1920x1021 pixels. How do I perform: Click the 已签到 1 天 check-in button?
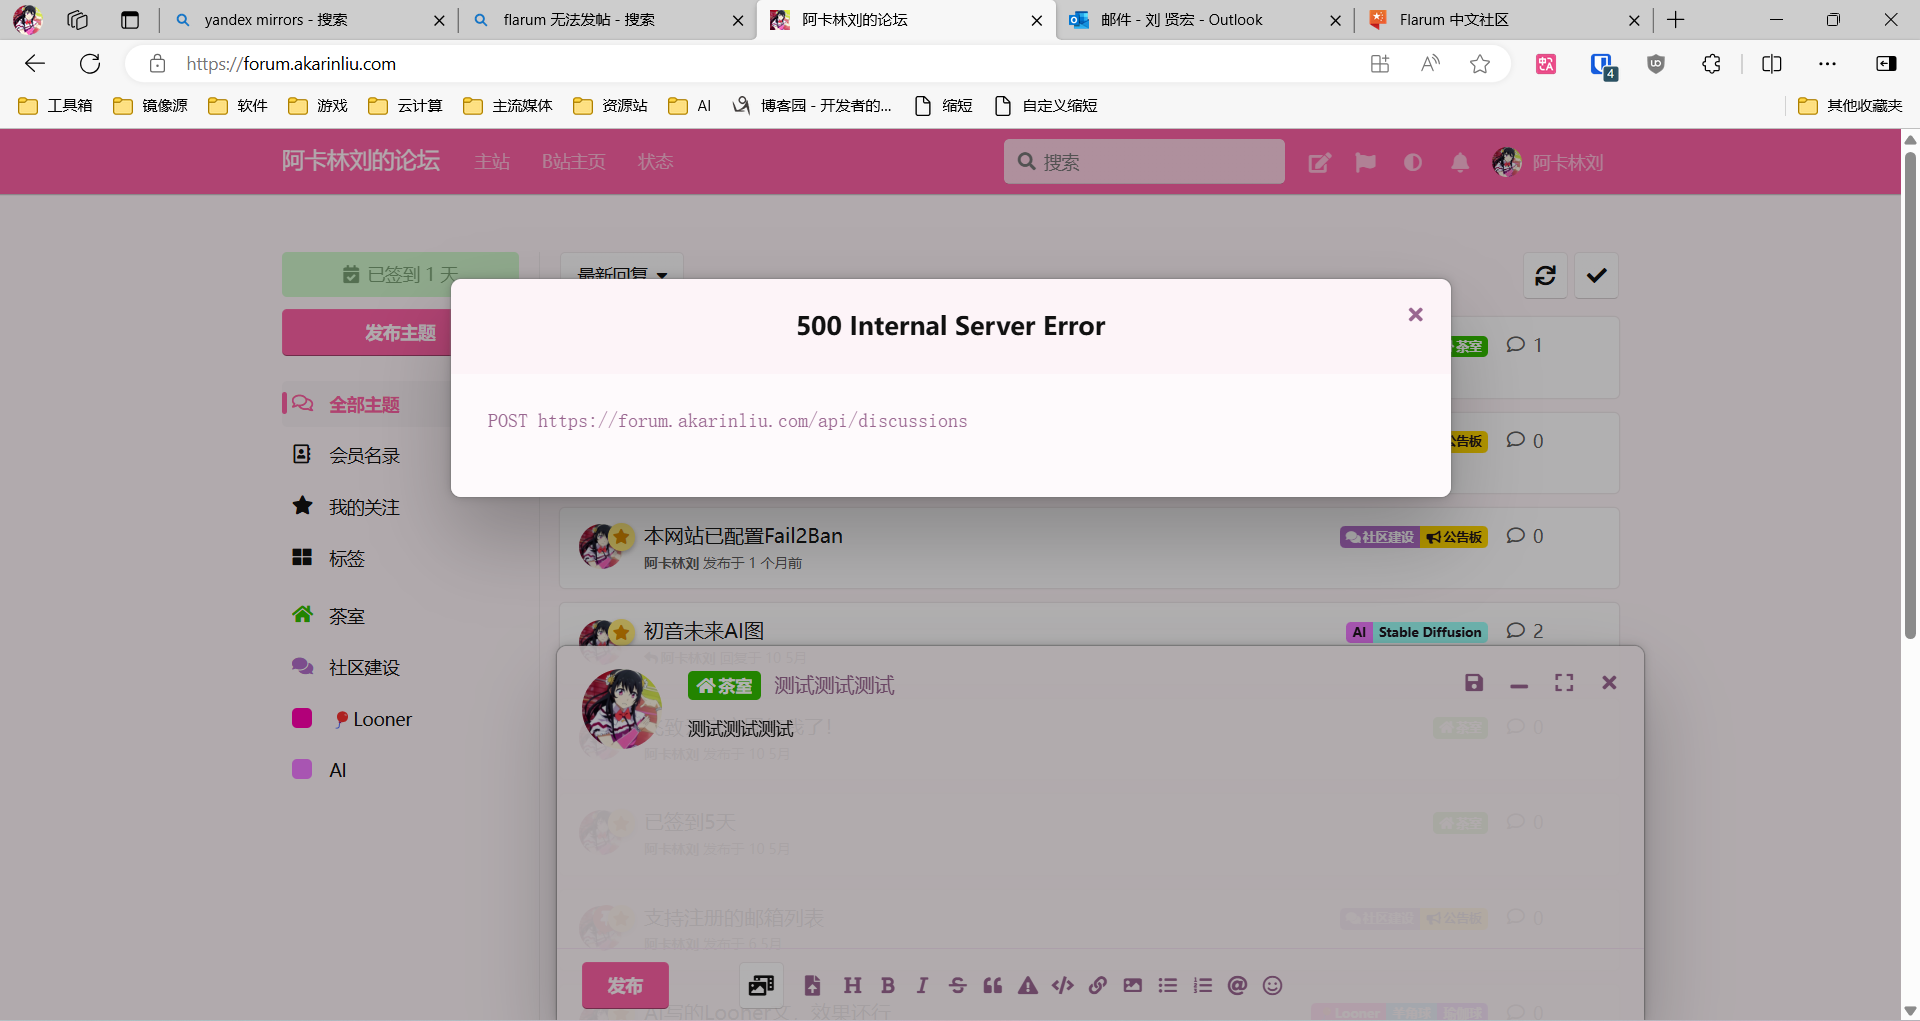click(x=400, y=274)
